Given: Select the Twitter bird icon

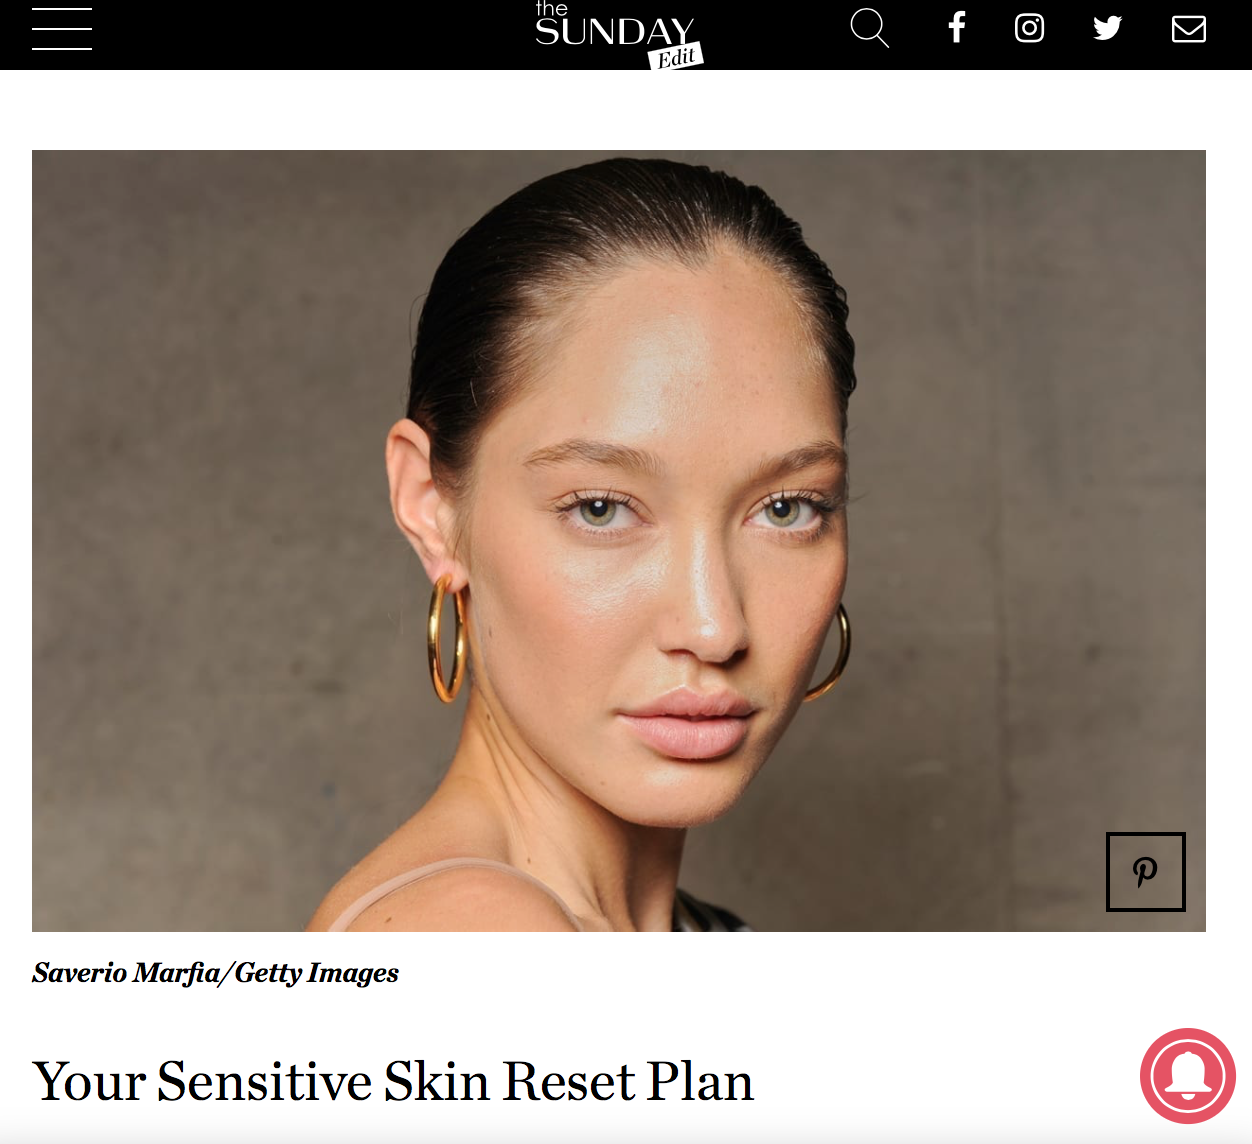Looking at the screenshot, I should click(x=1107, y=28).
